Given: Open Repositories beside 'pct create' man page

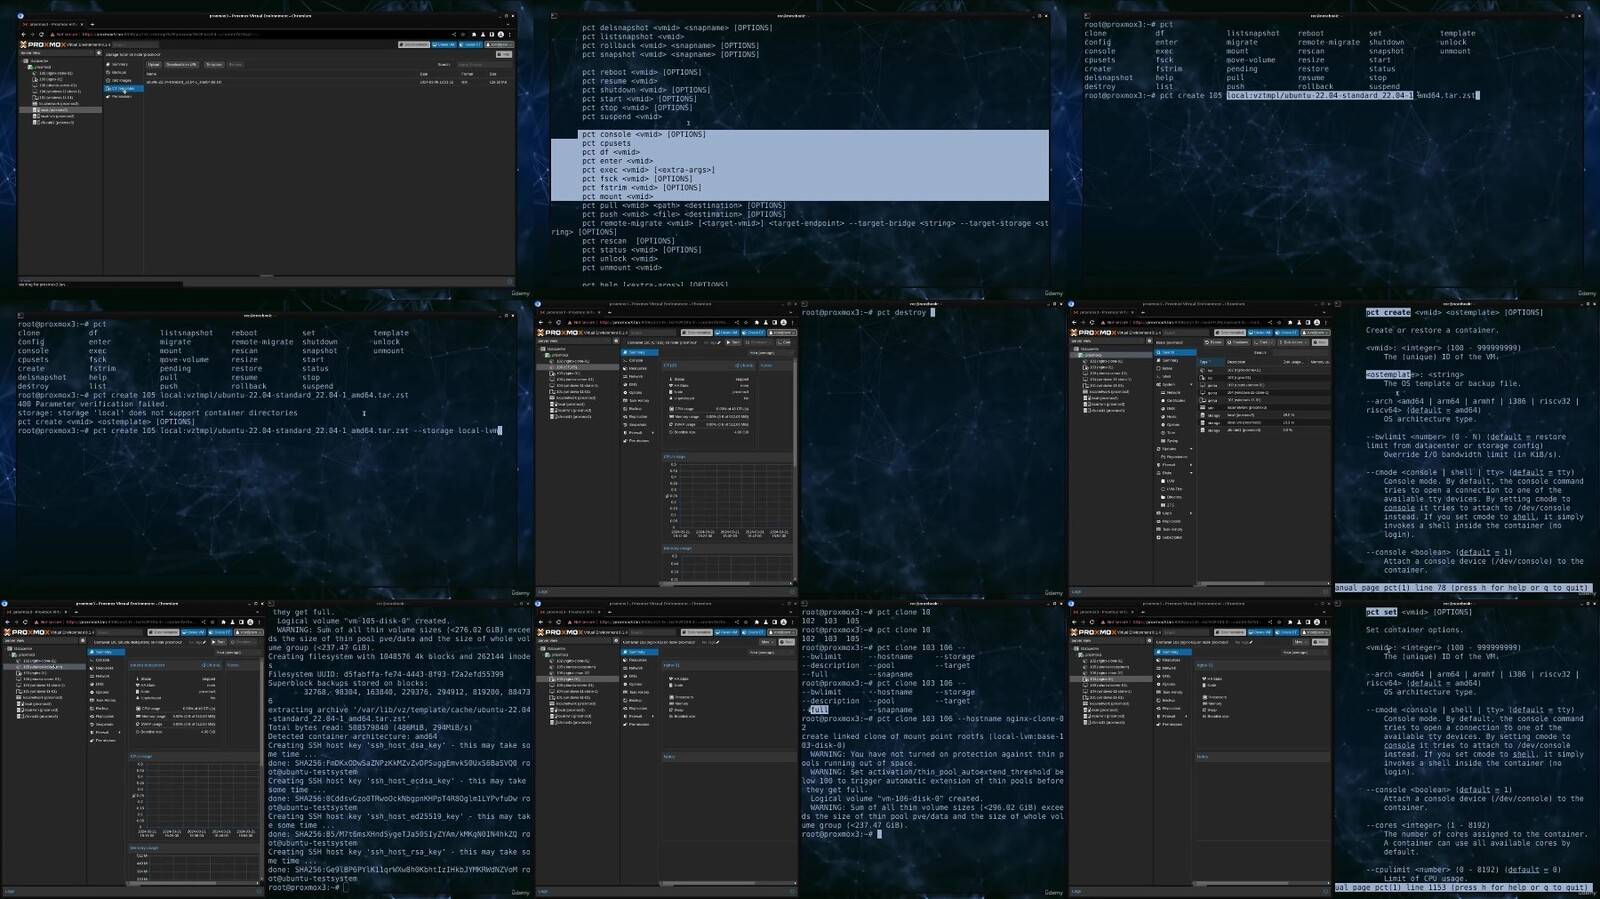Looking at the screenshot, I should [1176, 457].
